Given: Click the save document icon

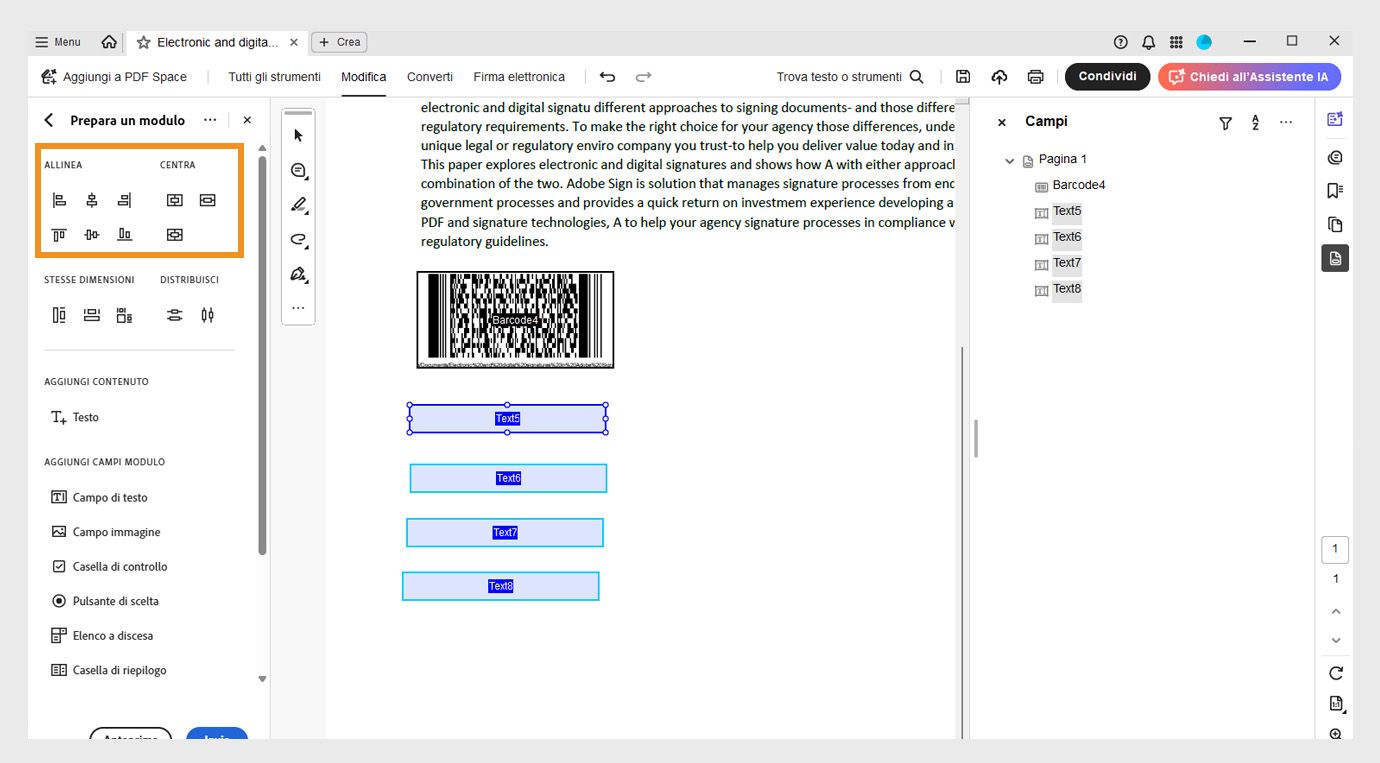Looking at the screenshot, I should (963, 77).
